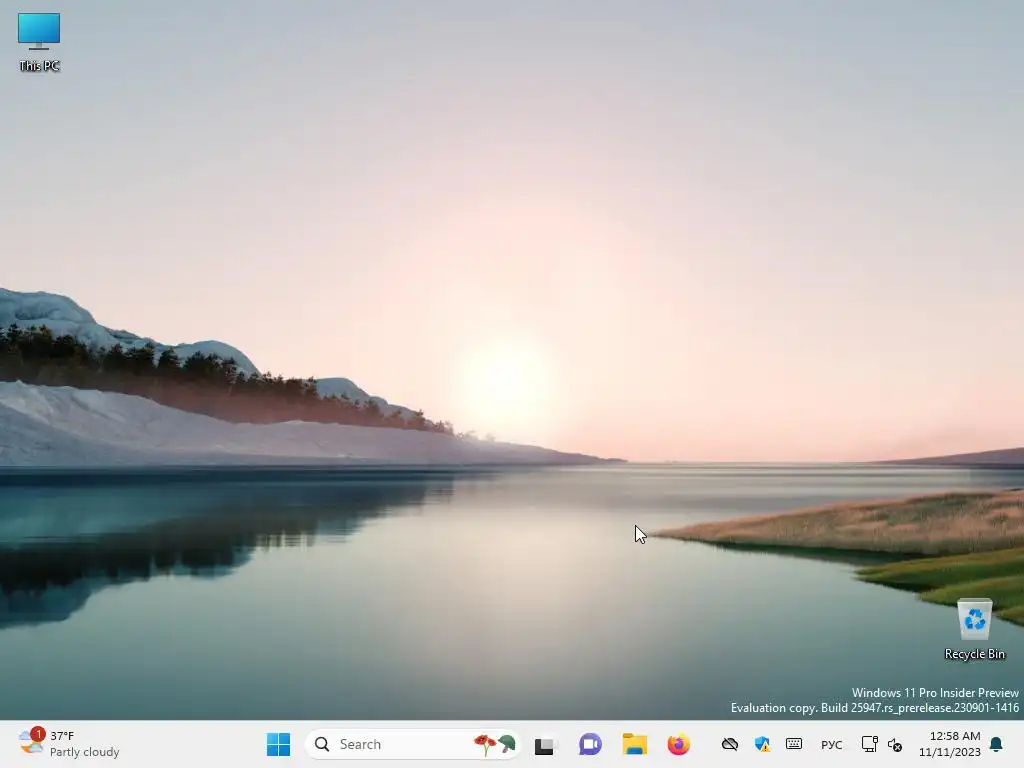Image resolution: width=1024 pixels, height=768 pixels.
Task: Open Windows Security shield tray icon
Action: [x=761, y=744]
